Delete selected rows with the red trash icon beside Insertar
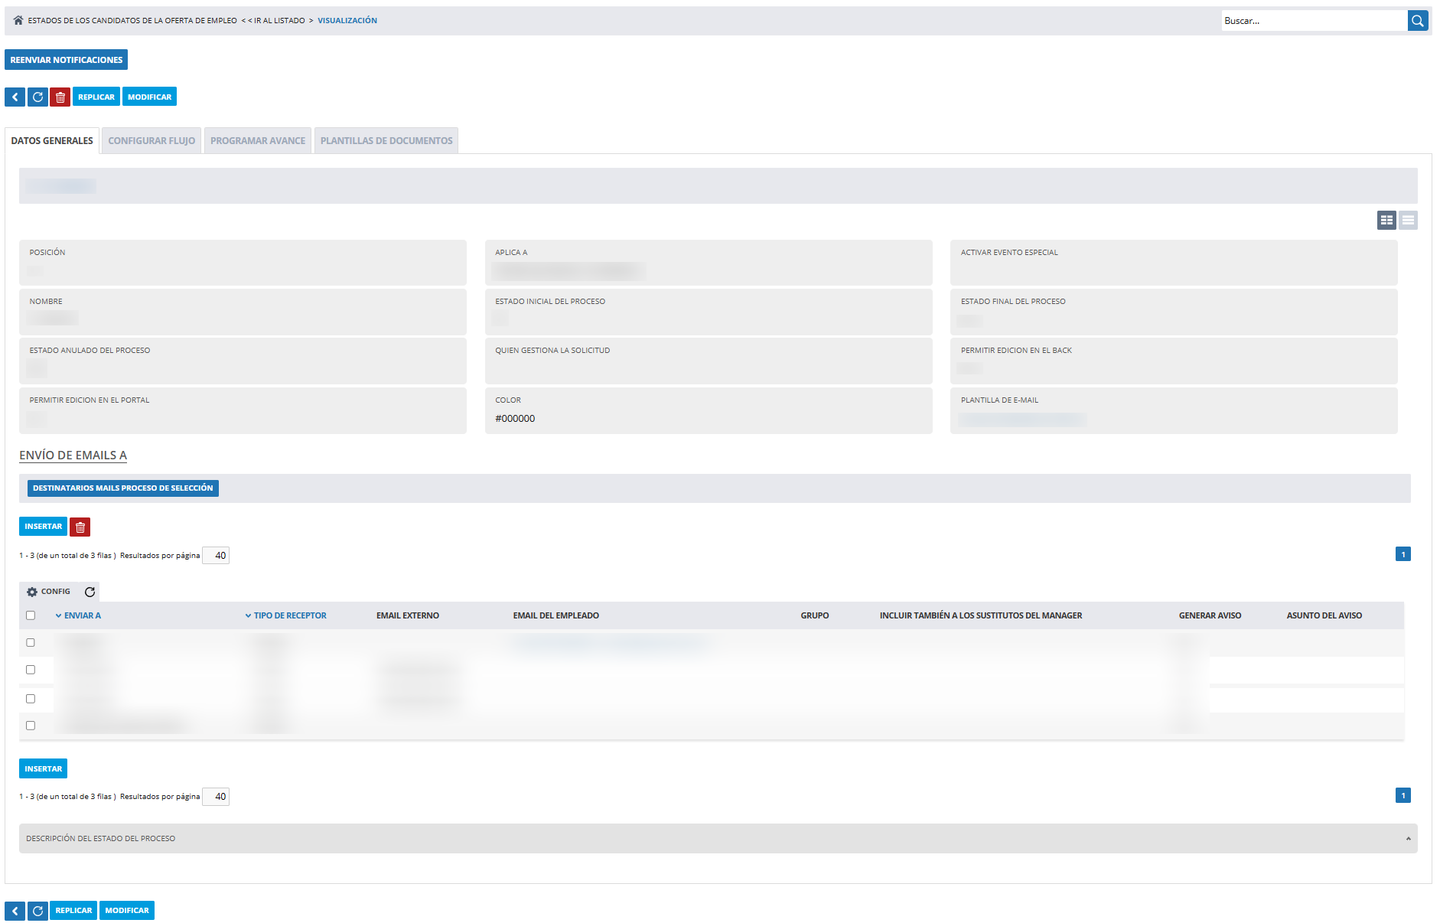Viewport: 1440px width, 924px height. (80, 526)
